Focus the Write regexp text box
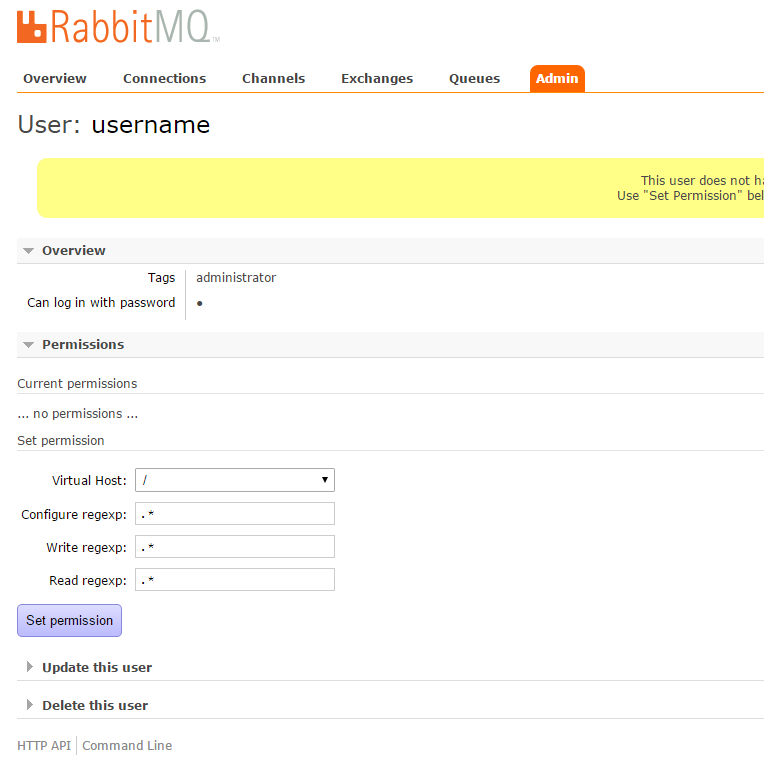Viewport: 764px width, 761px height. [x=235, y=547]
